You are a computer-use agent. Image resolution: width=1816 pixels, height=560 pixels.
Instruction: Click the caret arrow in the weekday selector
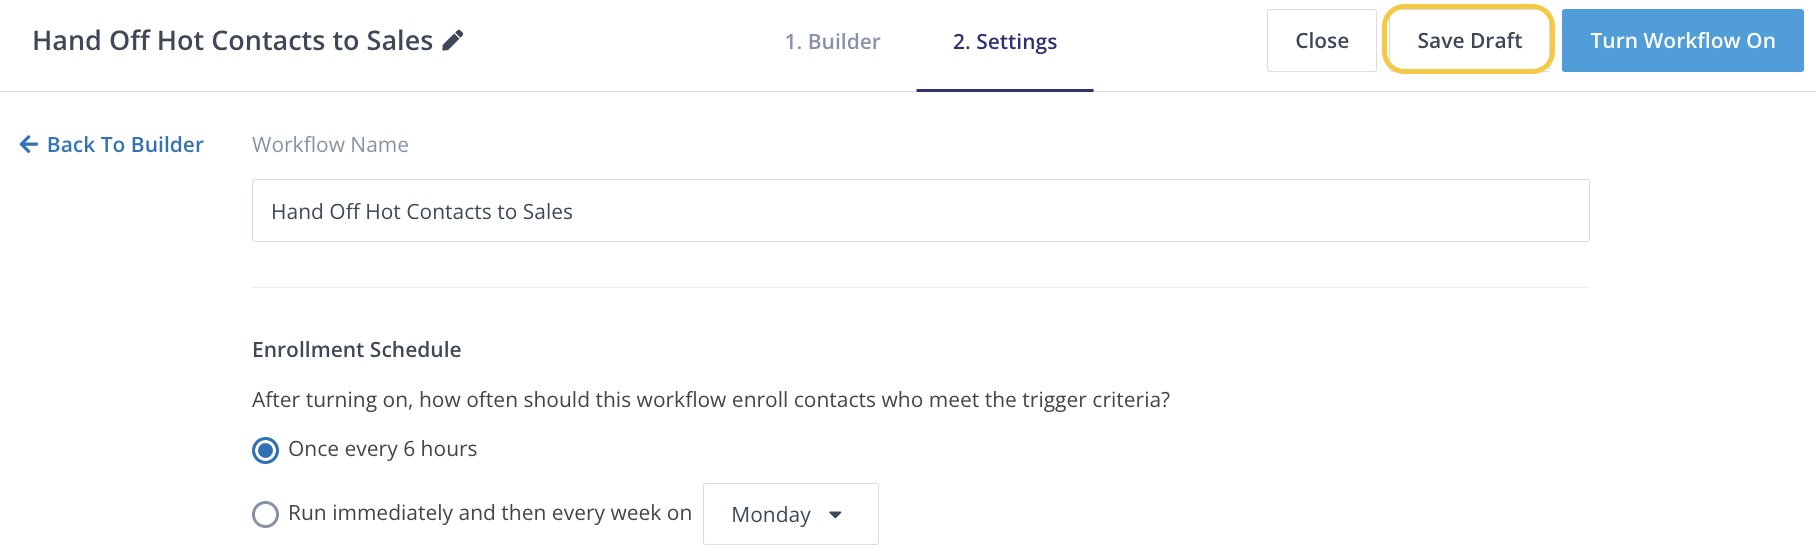pyautogui.click(x=836, y=515)
